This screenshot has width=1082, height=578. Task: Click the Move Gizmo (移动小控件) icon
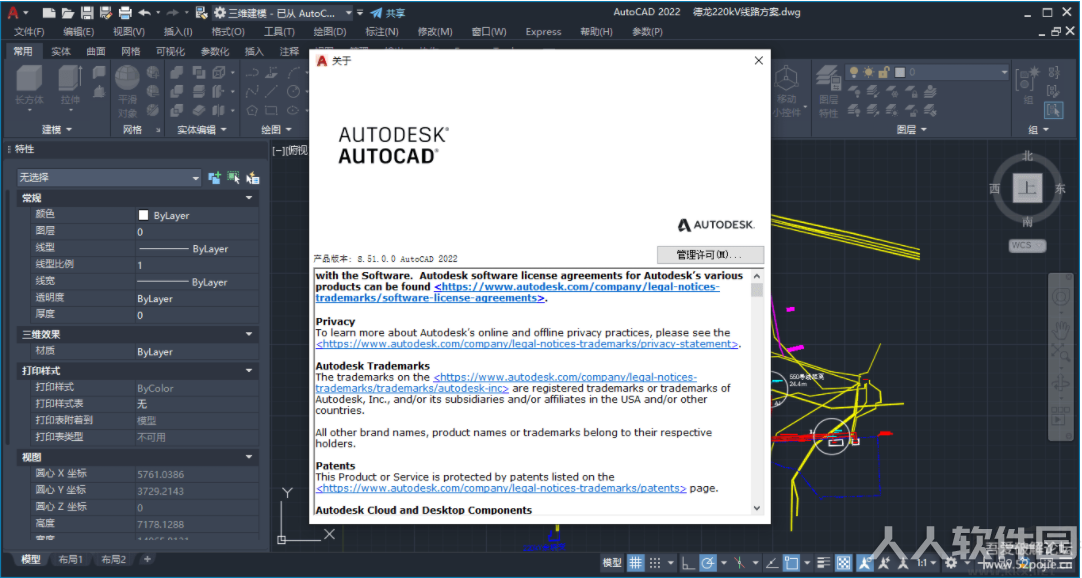pos(786,91)
